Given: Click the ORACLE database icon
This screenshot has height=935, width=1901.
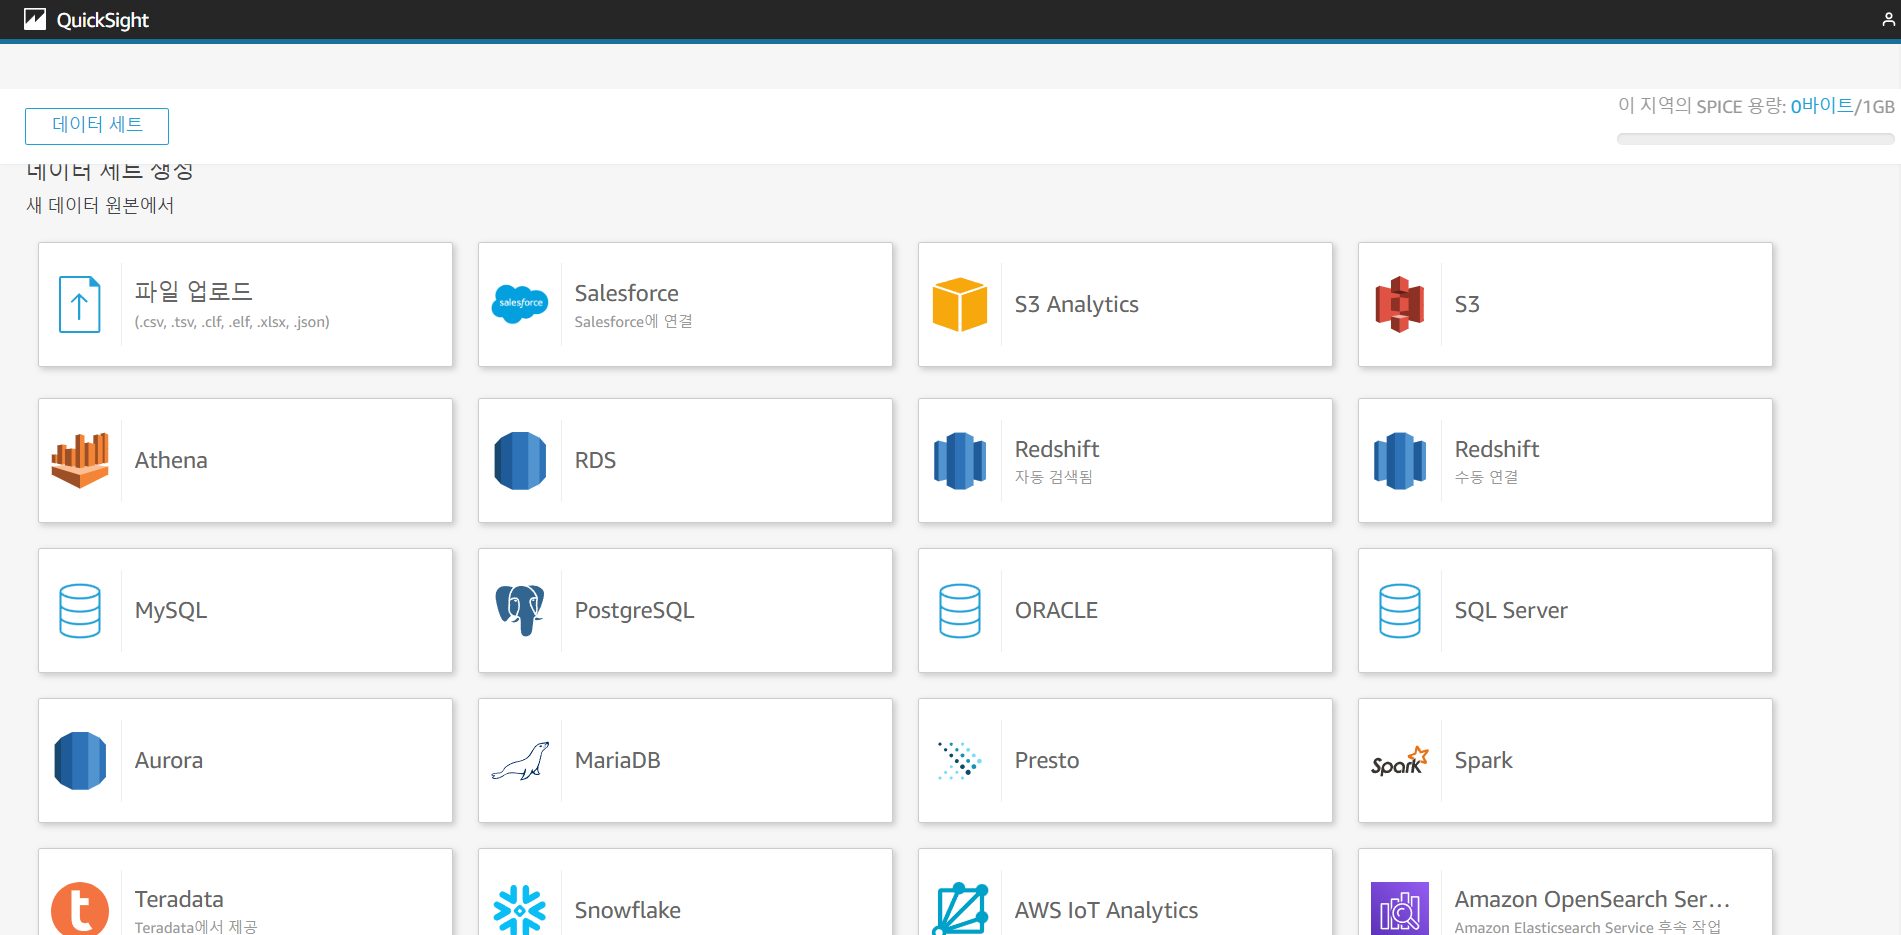Looking at the screenshot, I should 960,610.
